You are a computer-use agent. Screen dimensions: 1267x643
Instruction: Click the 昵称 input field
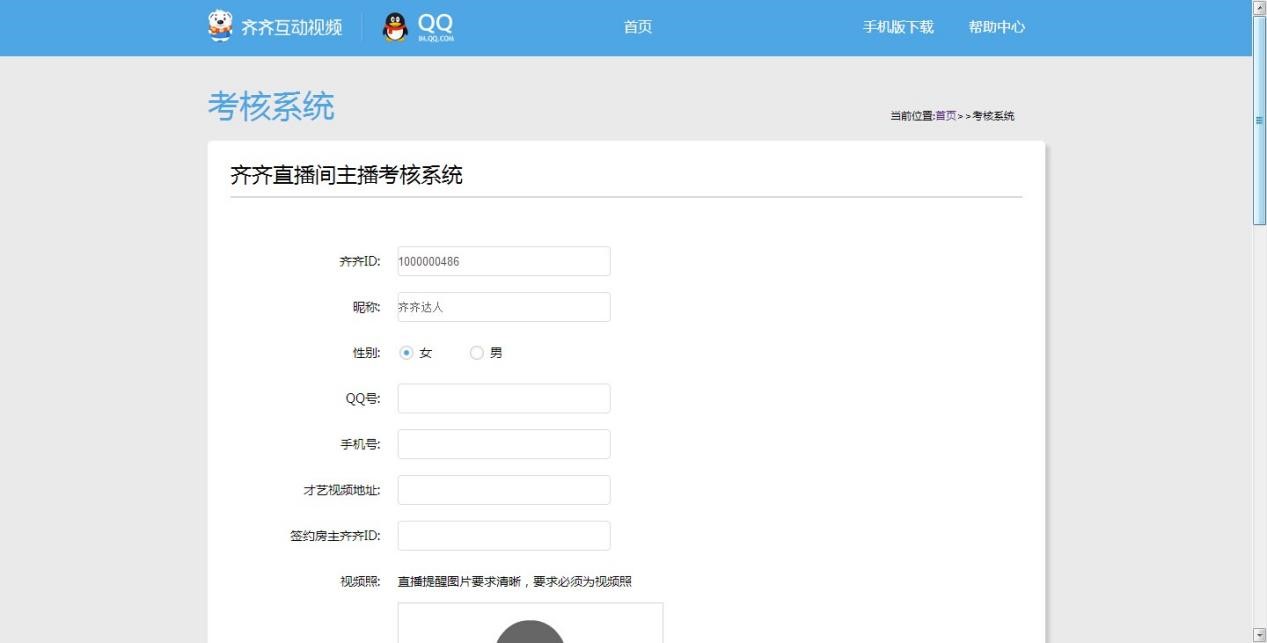point(504,307)
